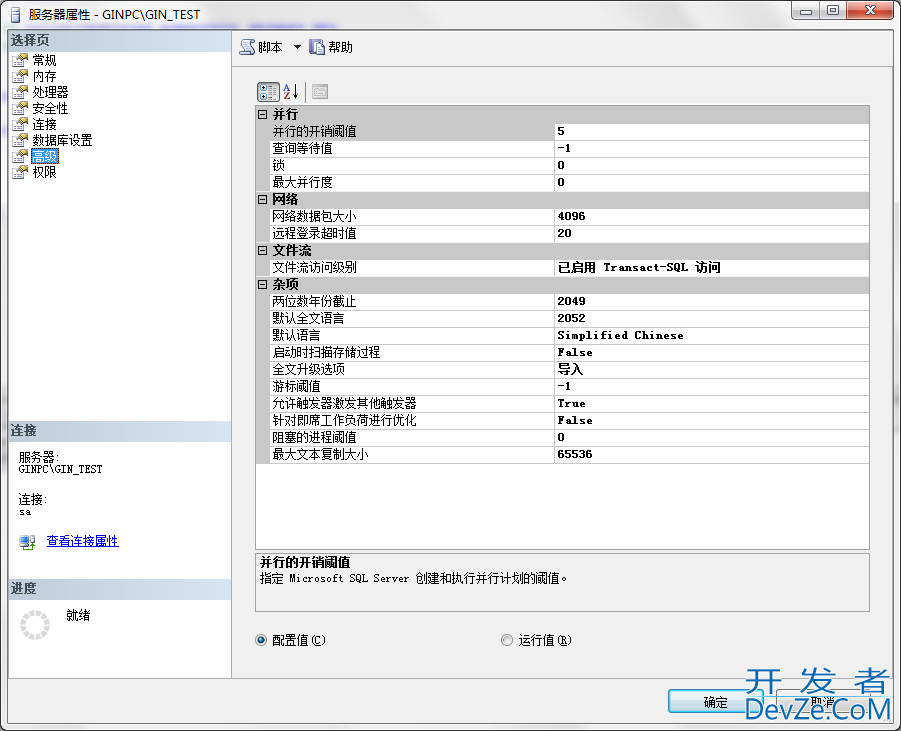Collapse the 文件流 category
The height and width of the screenshot is (731, 901).
pos(263,251)
